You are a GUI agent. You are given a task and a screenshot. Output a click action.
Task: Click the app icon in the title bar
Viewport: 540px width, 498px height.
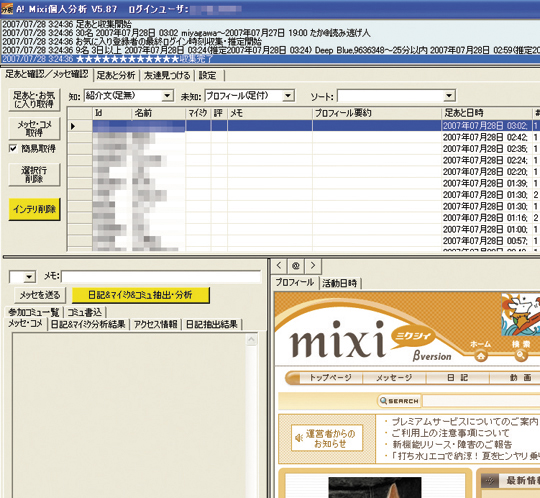(x=7, y=9)
